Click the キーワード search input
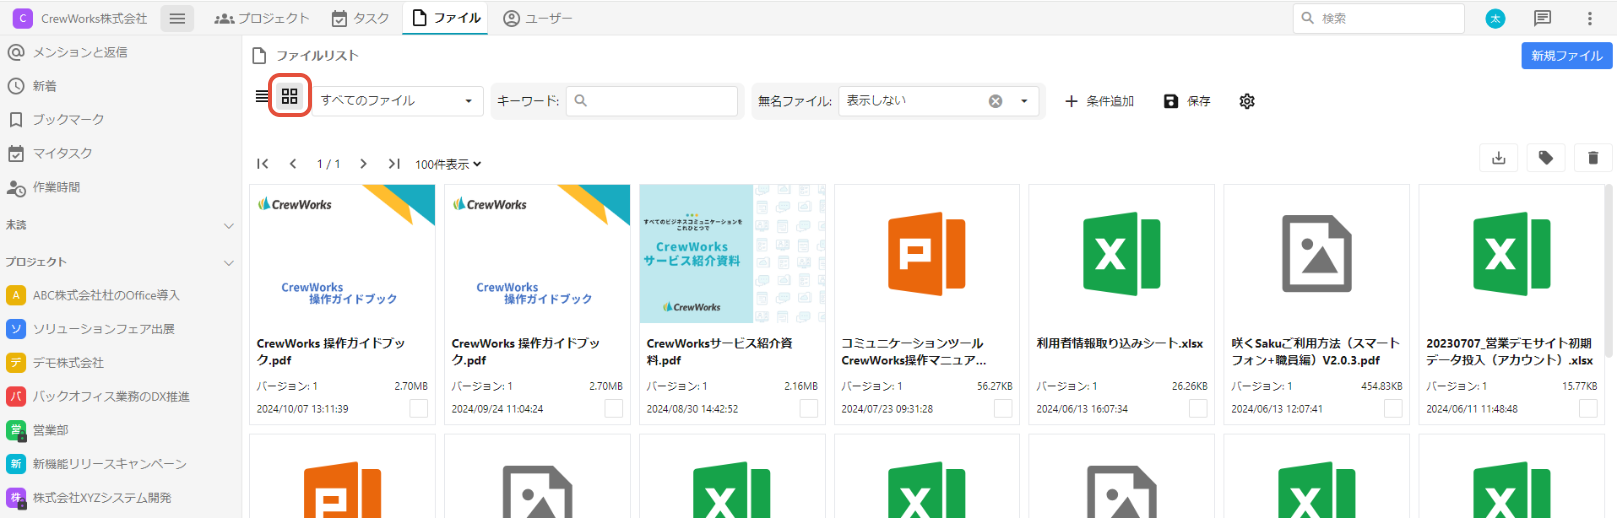This screenshot has height=518, width=1617. pos(652,101)
